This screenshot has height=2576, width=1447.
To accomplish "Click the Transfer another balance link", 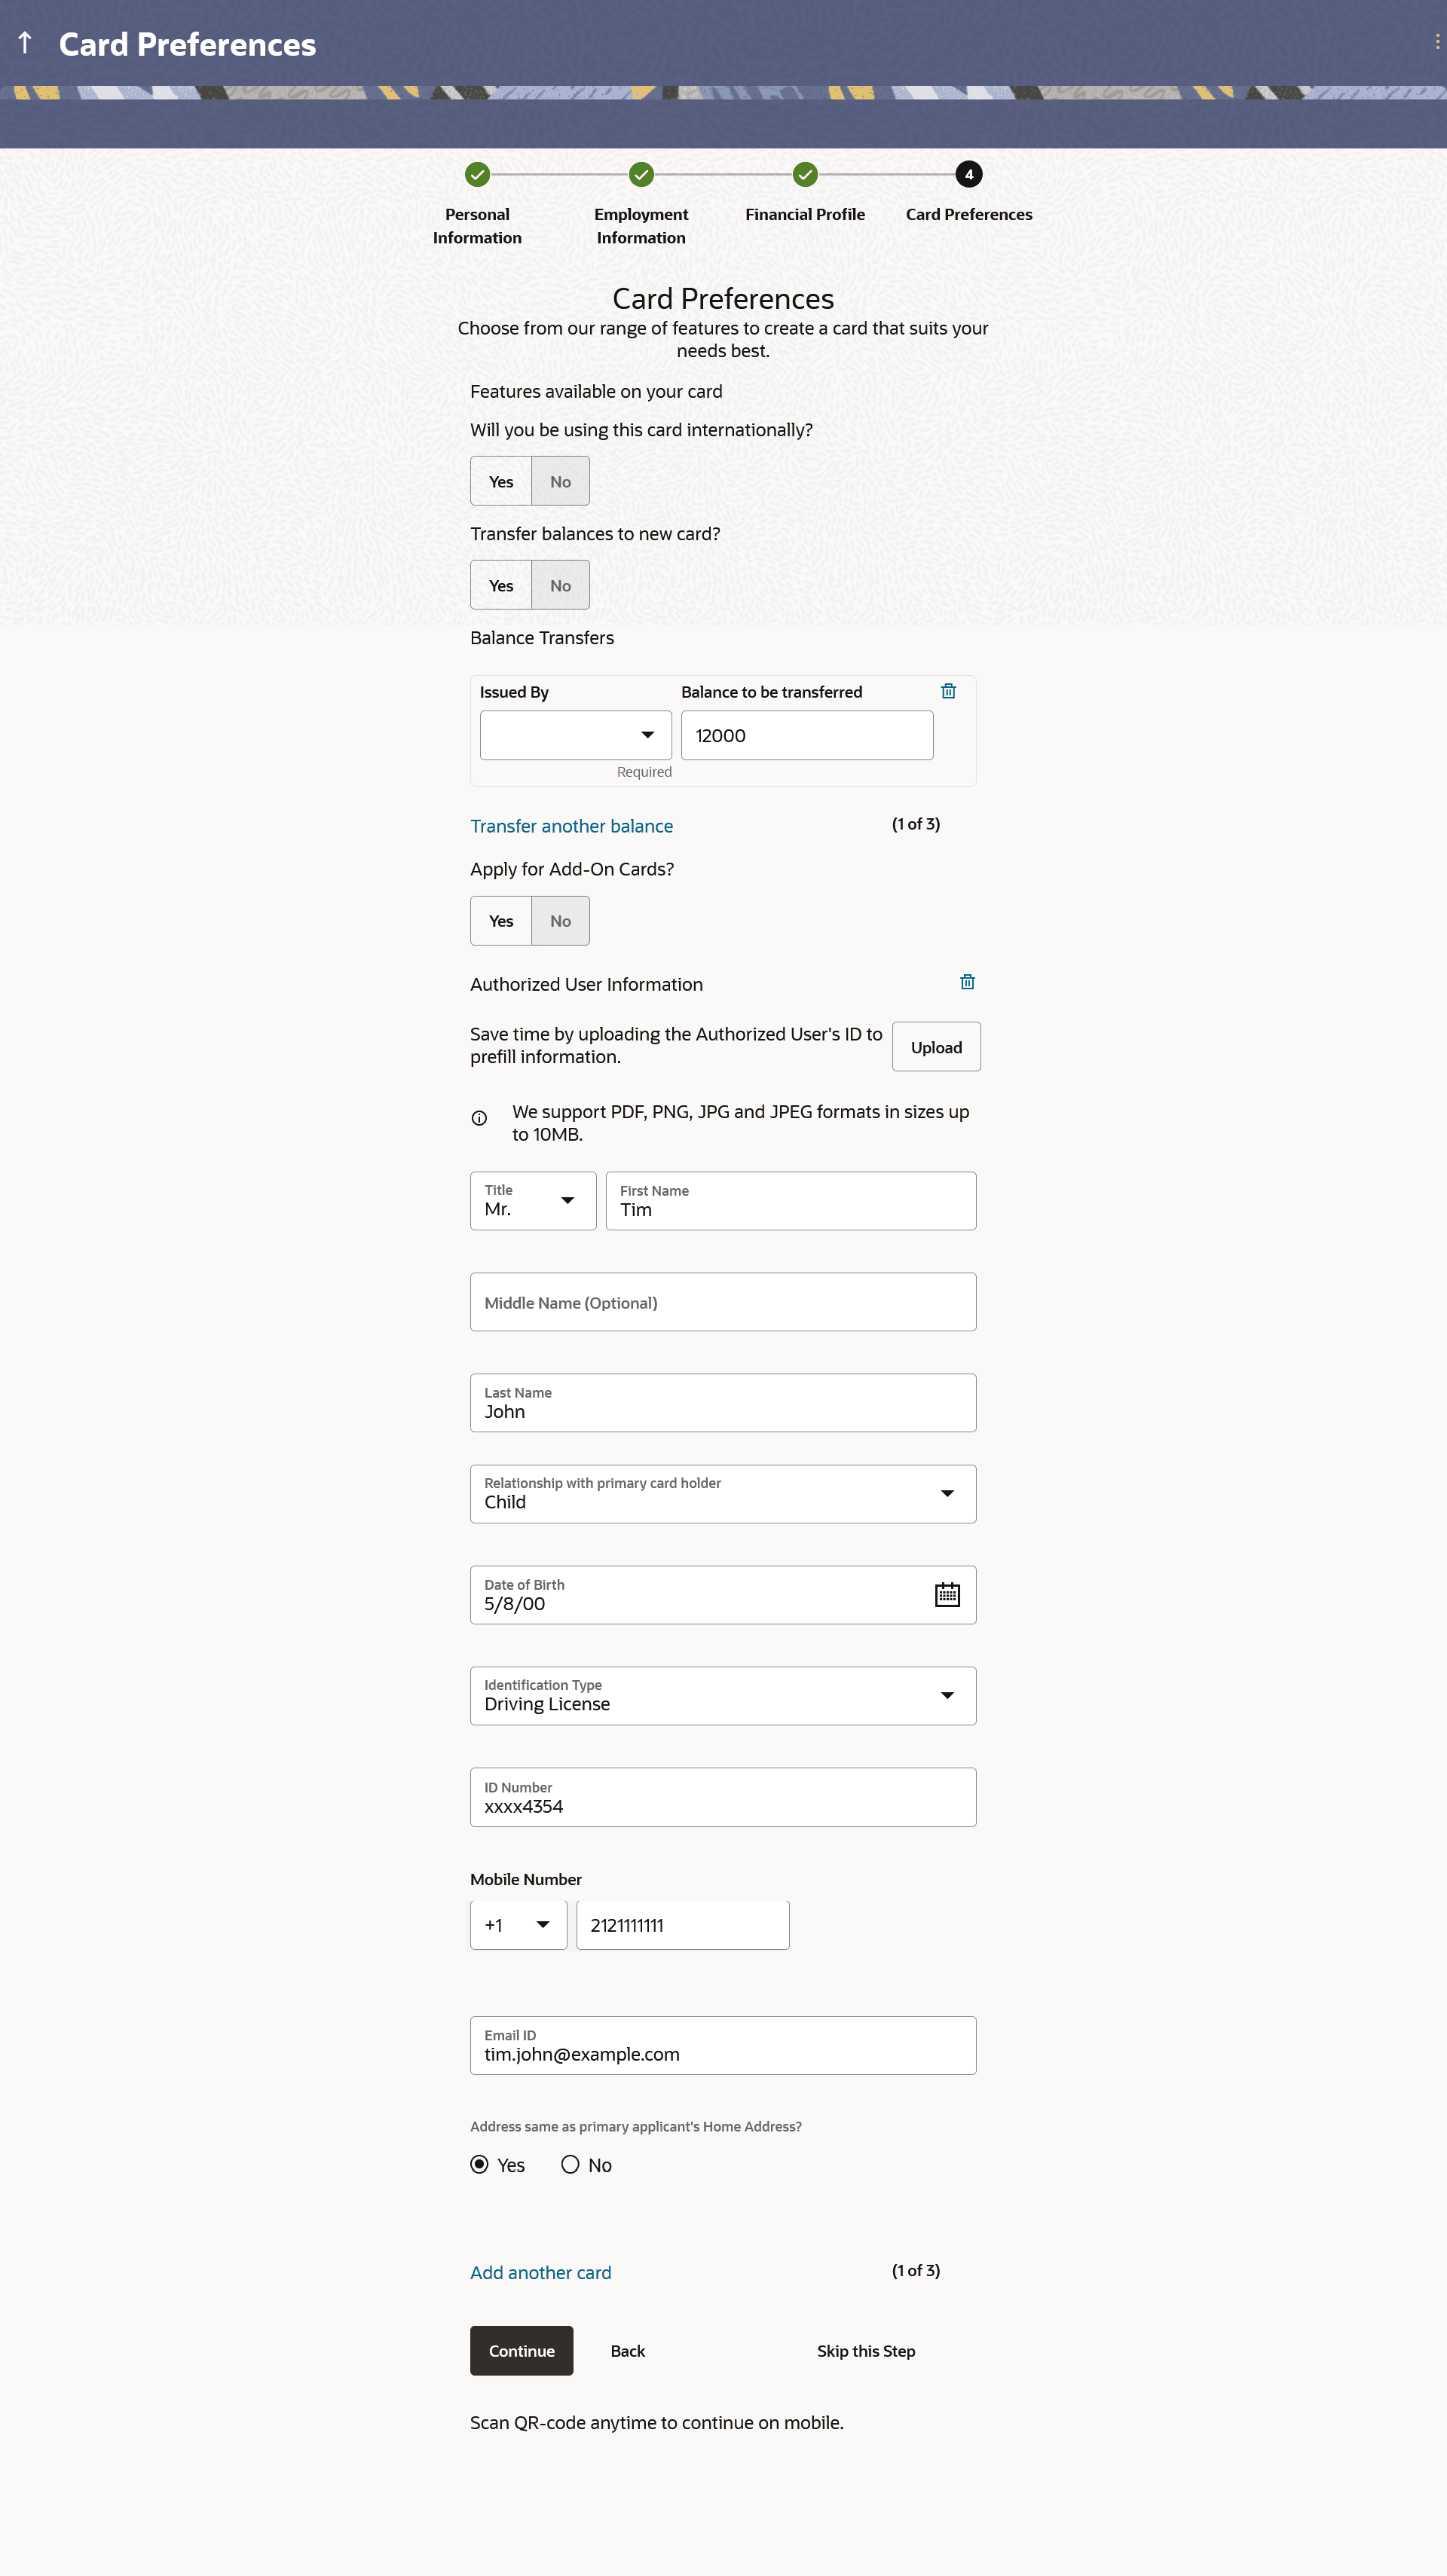I will [571, 826].
